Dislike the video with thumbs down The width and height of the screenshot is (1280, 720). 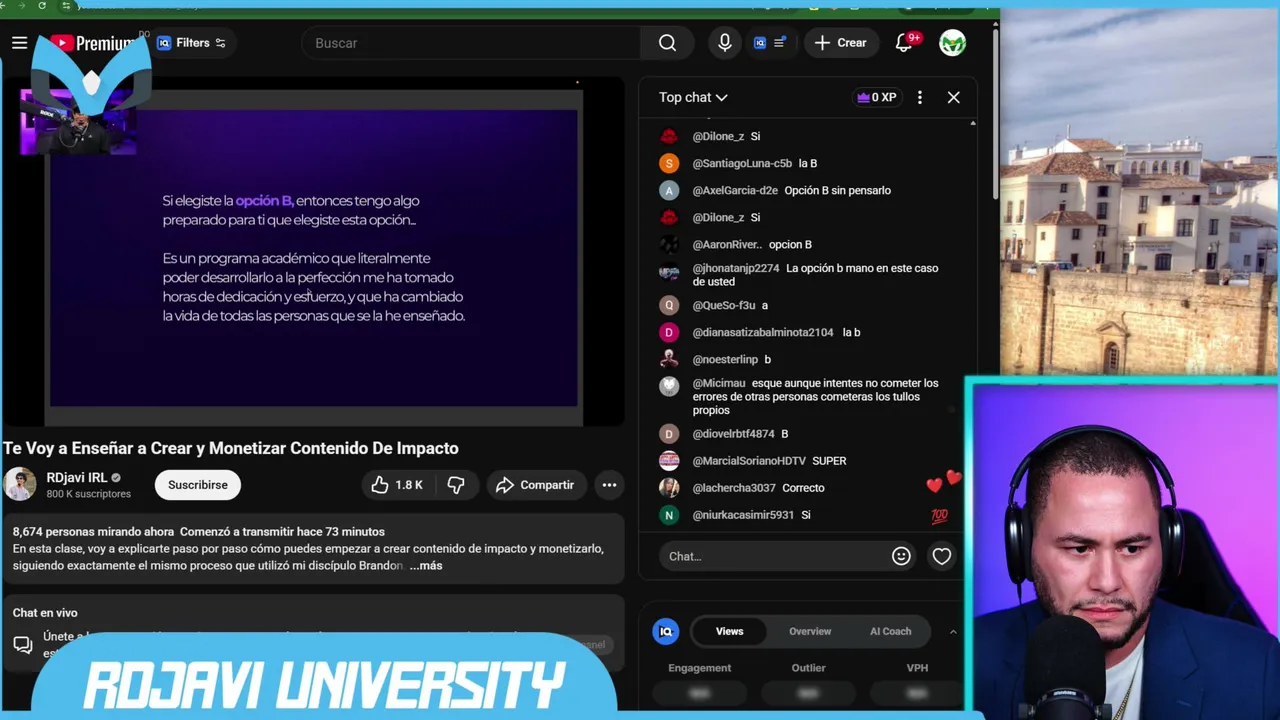[456, 485]
